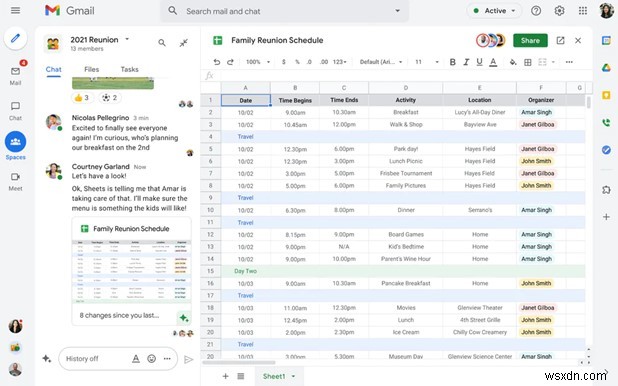Open the 123 number format dropdown
The width and height of the screenshot is (618, 386).
pos(339,62)
